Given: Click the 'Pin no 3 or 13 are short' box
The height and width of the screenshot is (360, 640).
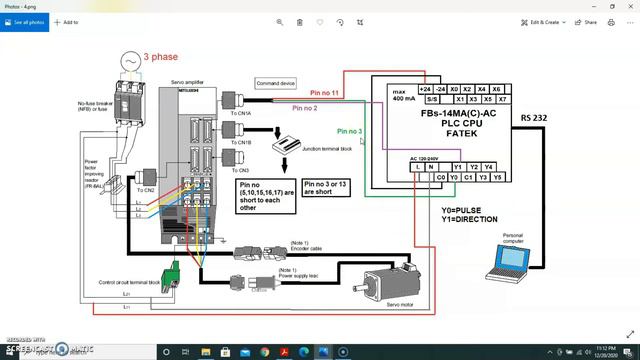Looking at the screenshot, I should (326, 188).
